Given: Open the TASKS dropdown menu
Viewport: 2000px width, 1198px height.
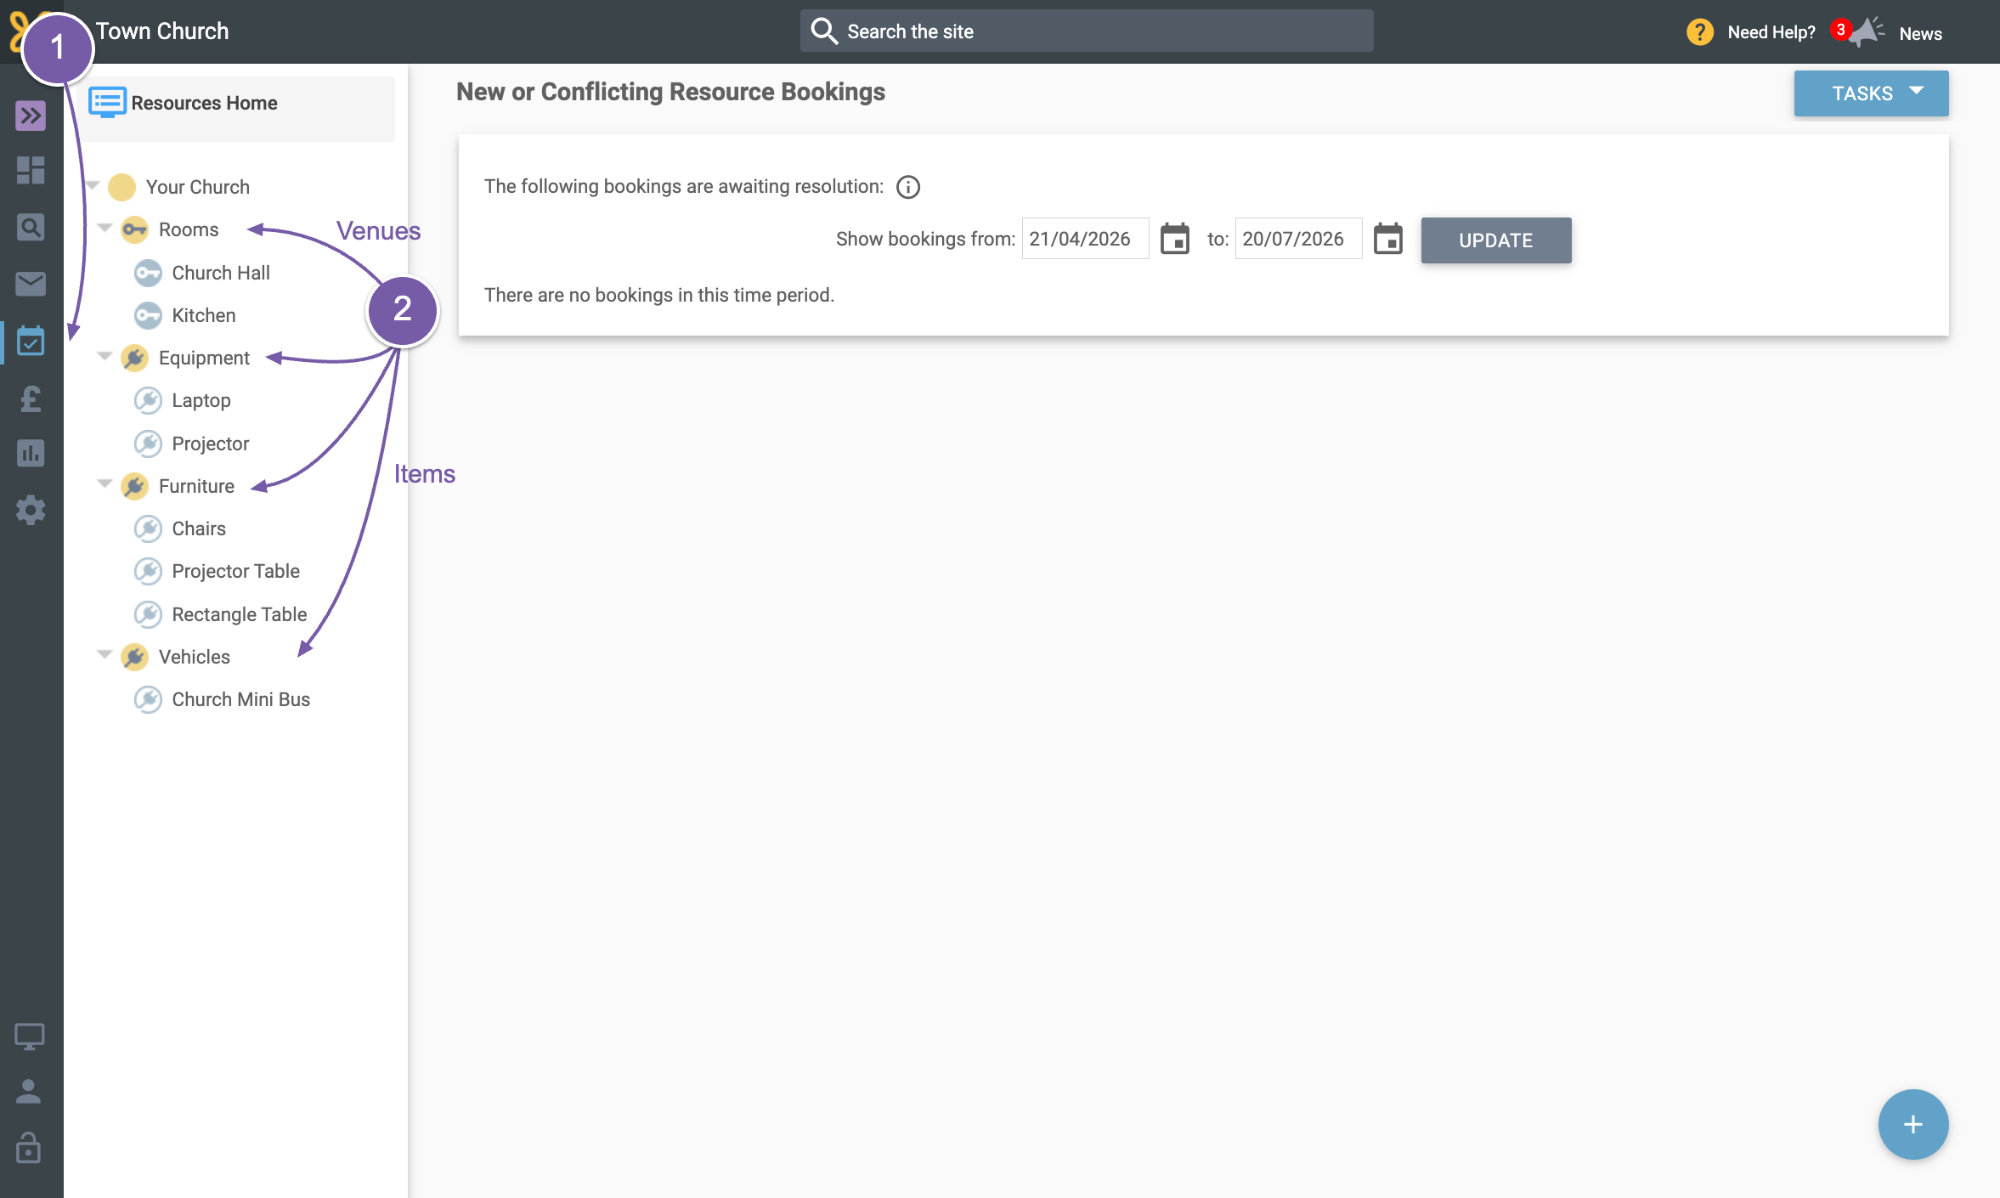Looking at the screenshot, I should pos(1870,93).
